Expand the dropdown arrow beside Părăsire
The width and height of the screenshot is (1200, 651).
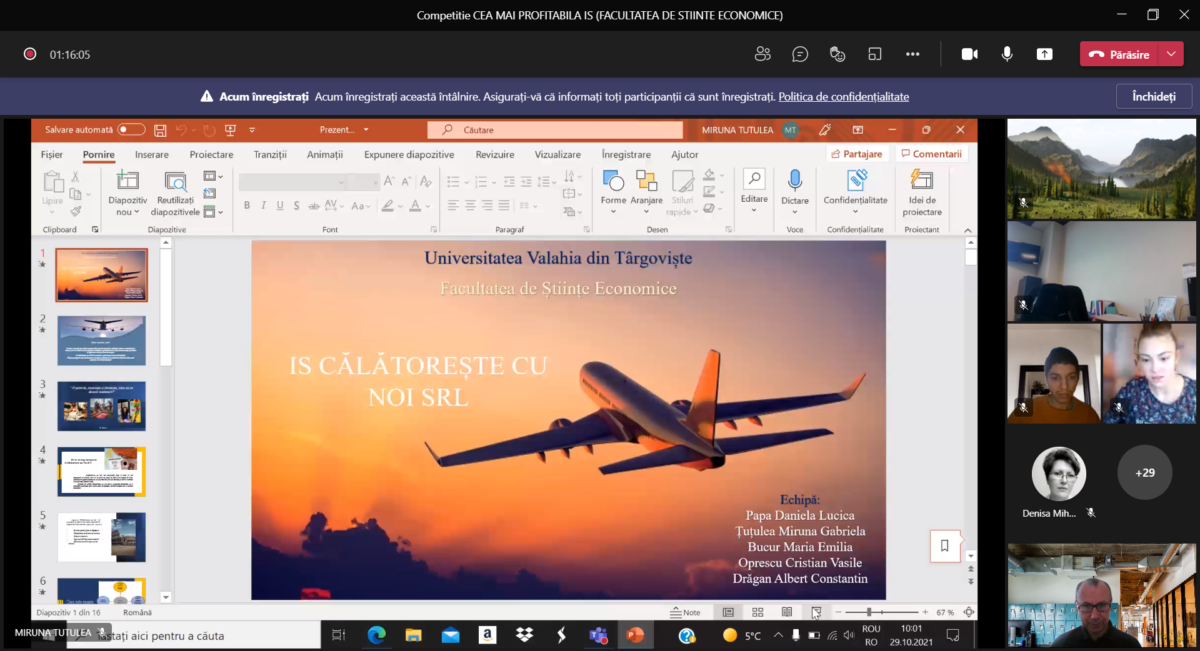click(x=1171, y=54)
